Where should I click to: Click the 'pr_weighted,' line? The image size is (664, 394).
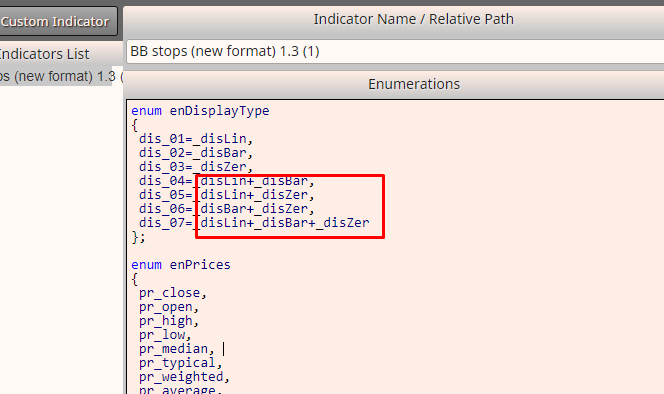point(184,377)
